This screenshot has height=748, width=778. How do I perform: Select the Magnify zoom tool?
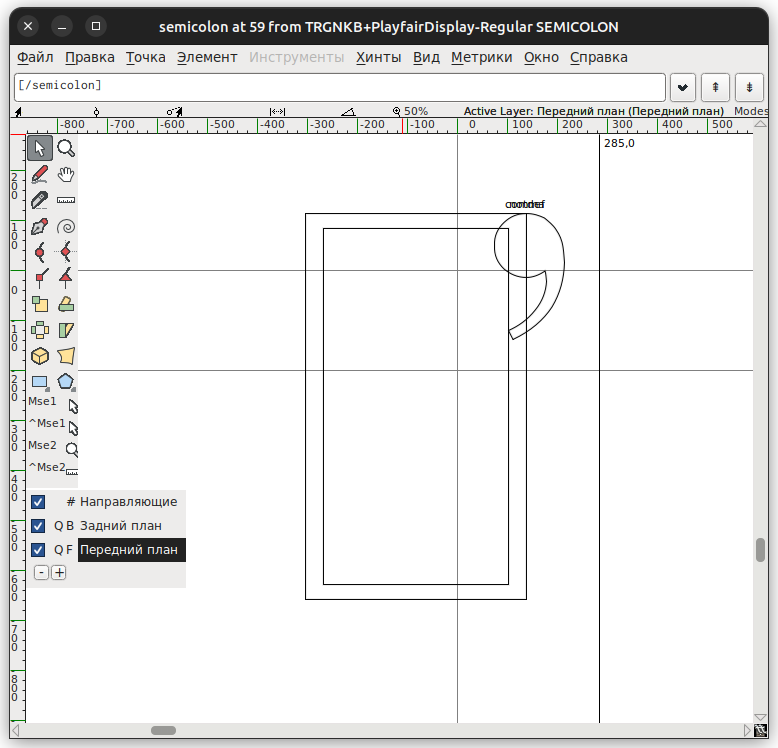click(x=66, y=149)
